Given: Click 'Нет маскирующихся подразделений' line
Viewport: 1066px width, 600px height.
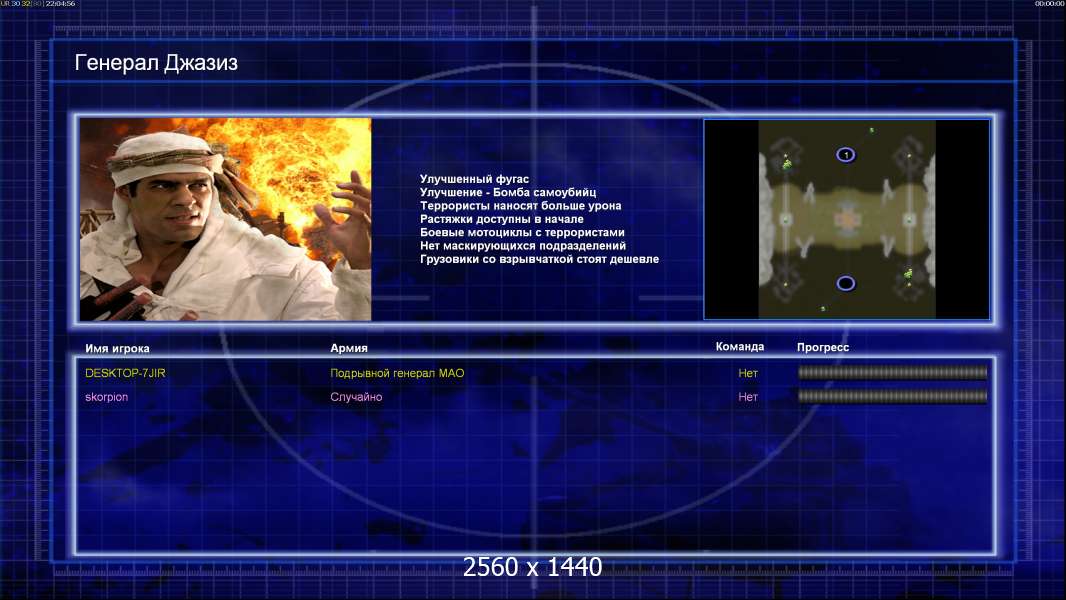Looking at the screenshot, I should pos(522,245).
